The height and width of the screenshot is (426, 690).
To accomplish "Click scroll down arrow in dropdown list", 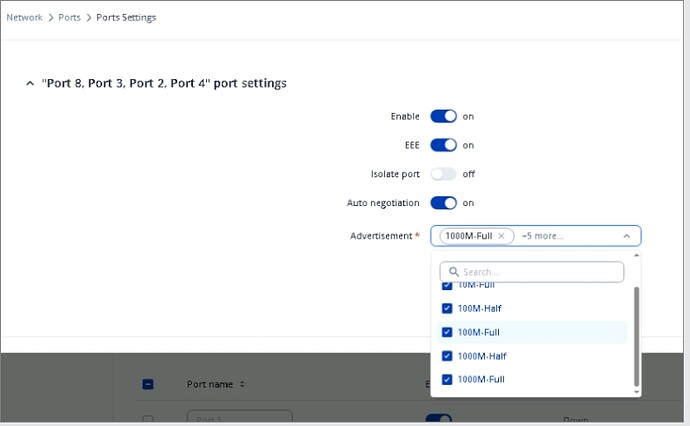I will click(x=636, y=391).
